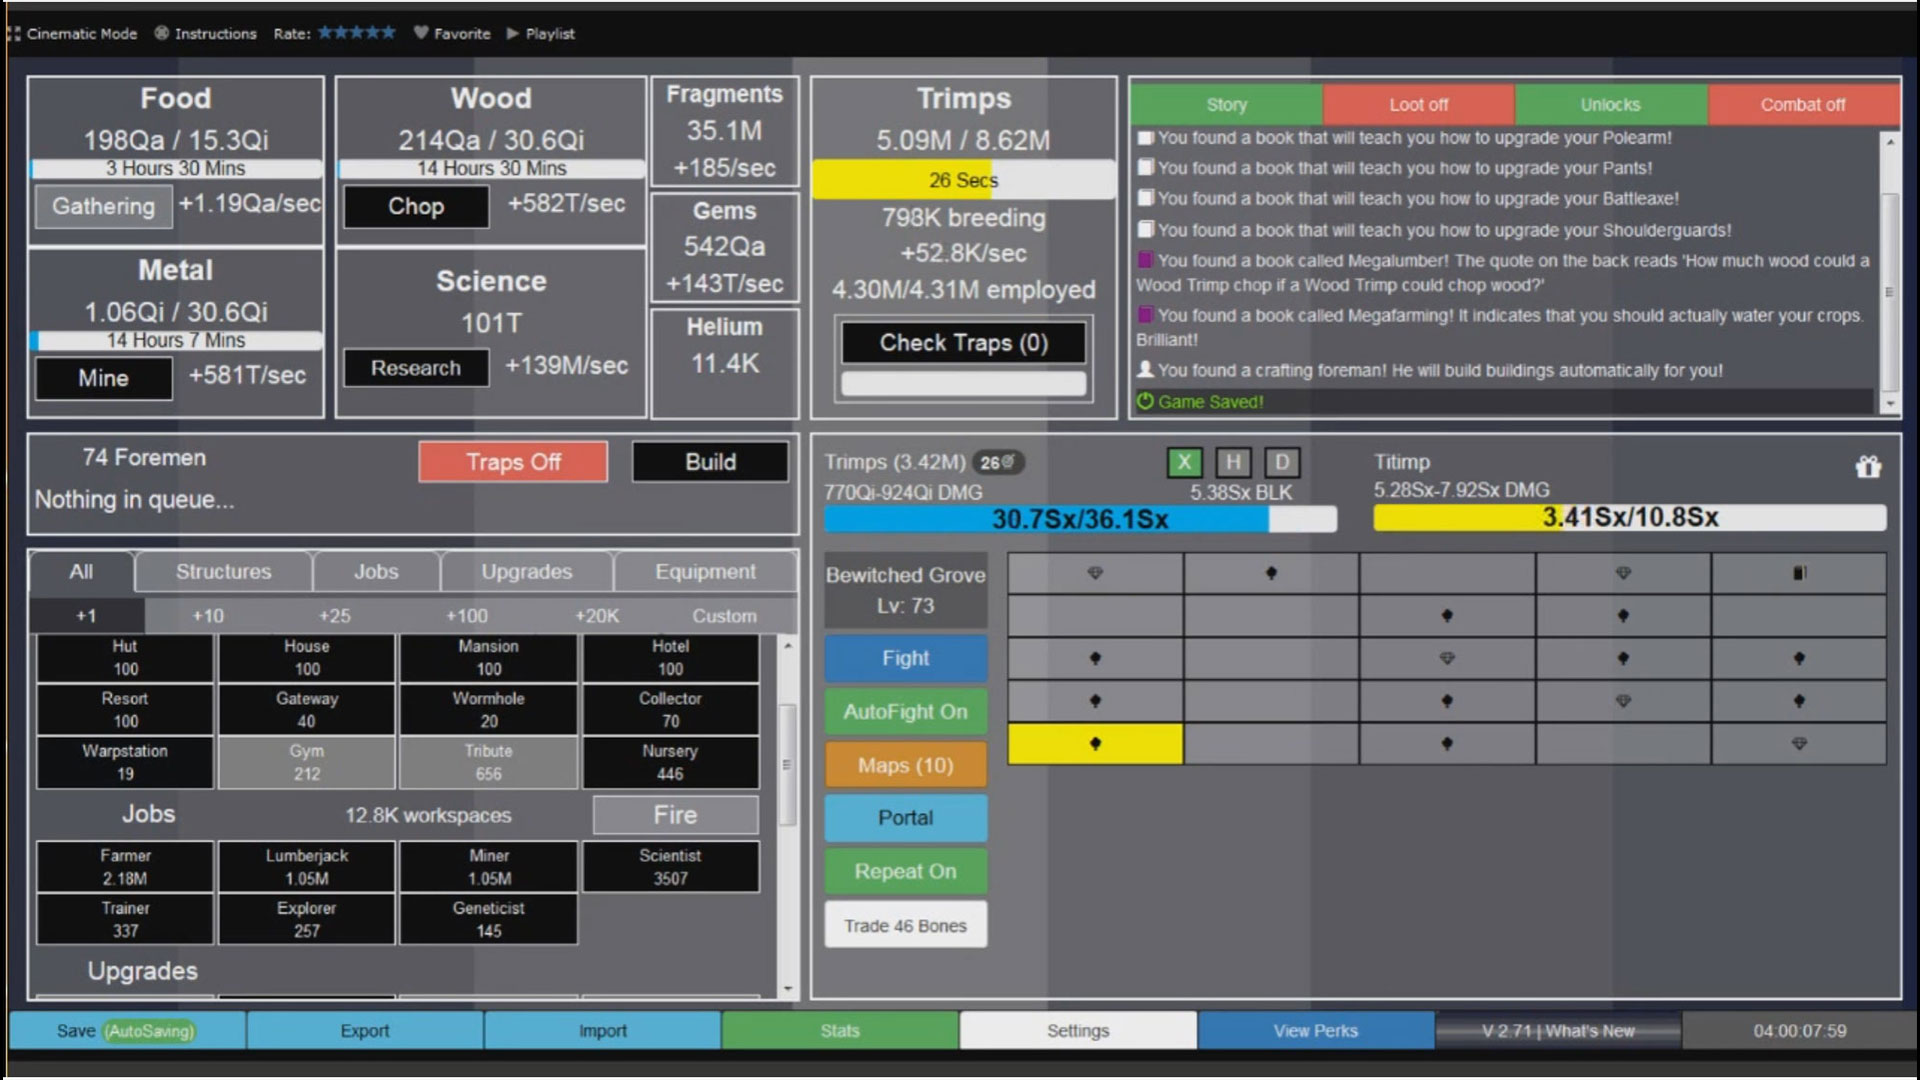The height and width of the screenshot is (1080, 1920).
Task: Select the +100 purchase amount
Action: [466, 616]
